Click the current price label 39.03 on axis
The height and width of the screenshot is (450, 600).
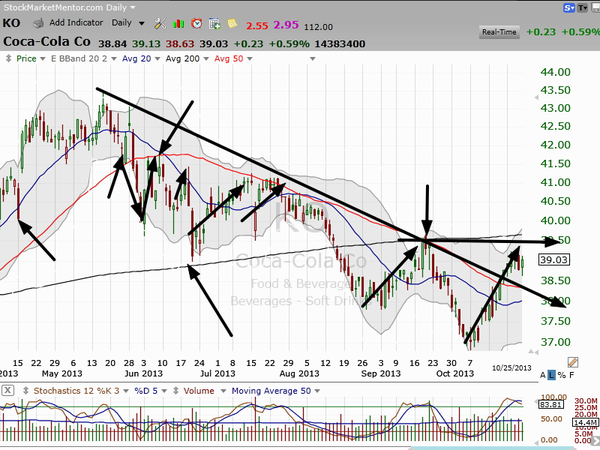(x=554, y=260)
